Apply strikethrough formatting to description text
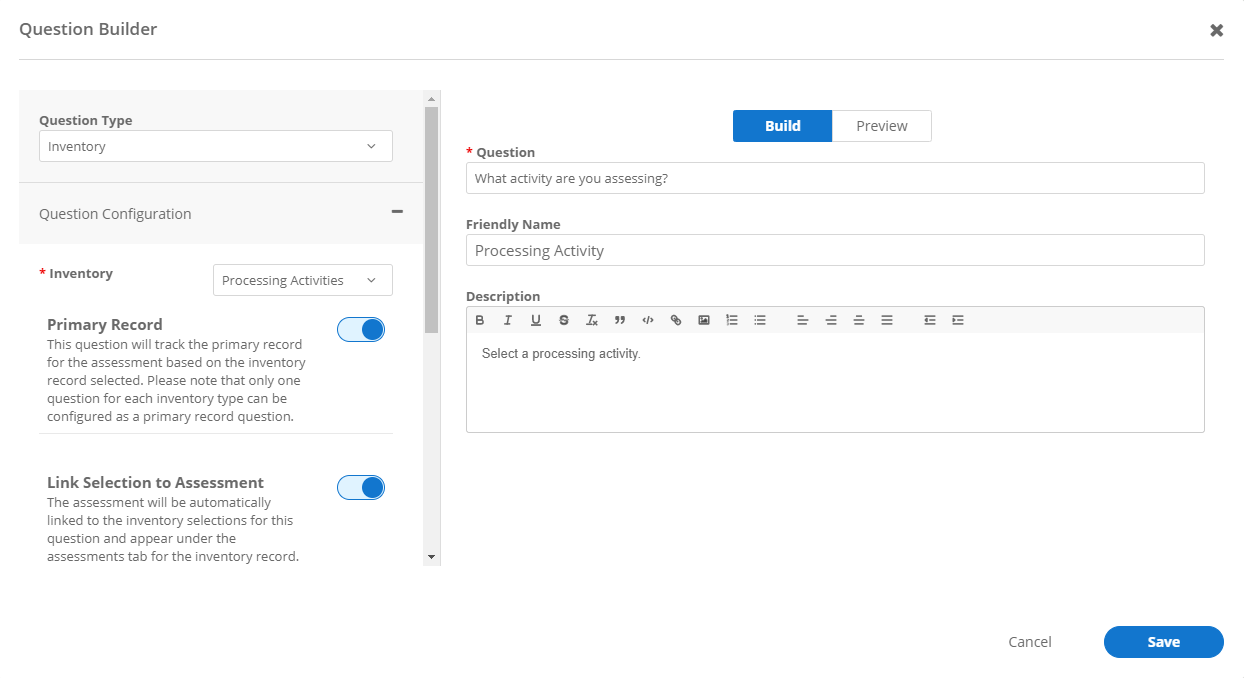 564,320
